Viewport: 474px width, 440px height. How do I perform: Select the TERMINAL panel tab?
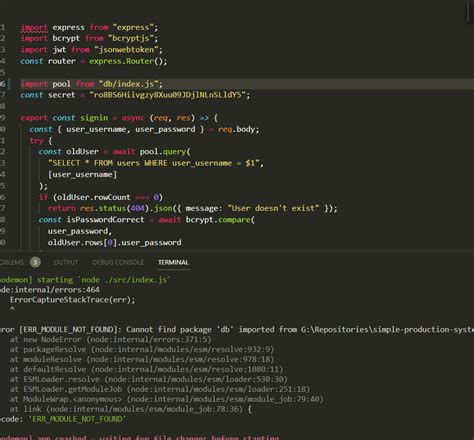173,262
